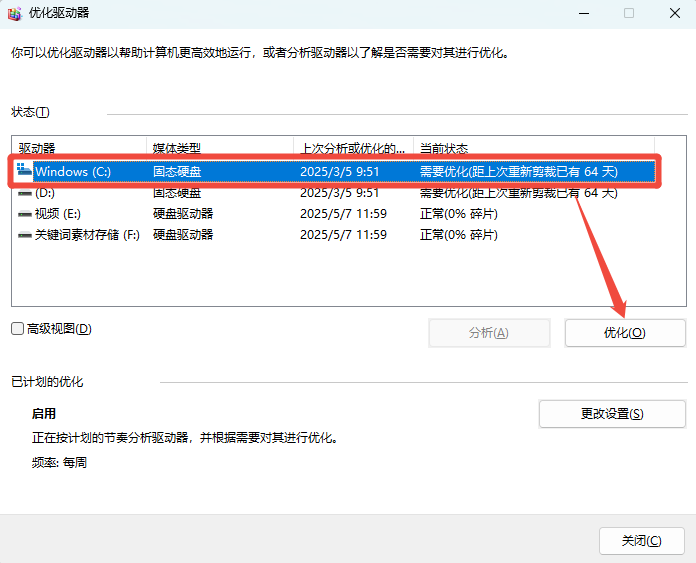The width and height of the screenshot is (696, 563).
Task: Click the 状态(T) label
Action: click(x=30, y=112)
